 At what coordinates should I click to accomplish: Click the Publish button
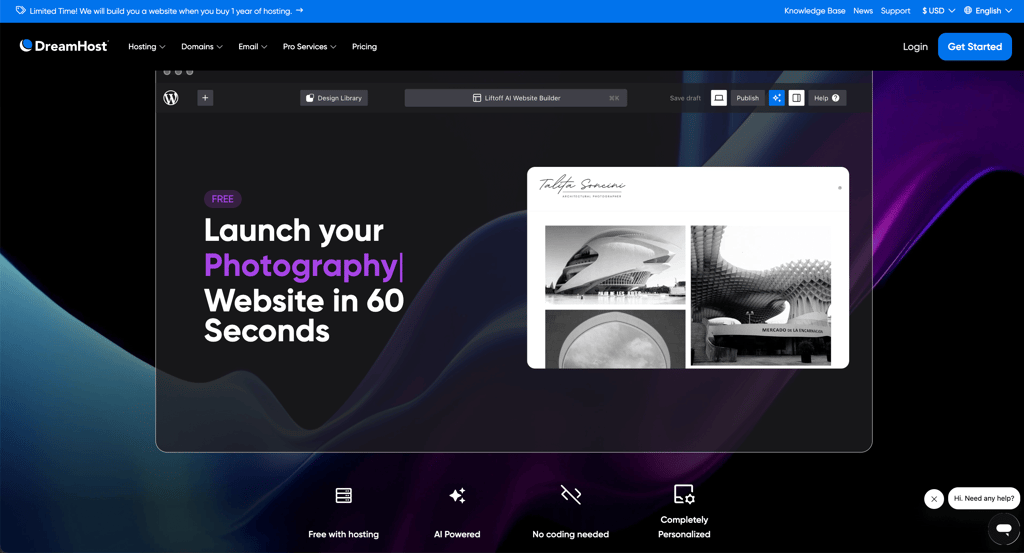[748, 98]
